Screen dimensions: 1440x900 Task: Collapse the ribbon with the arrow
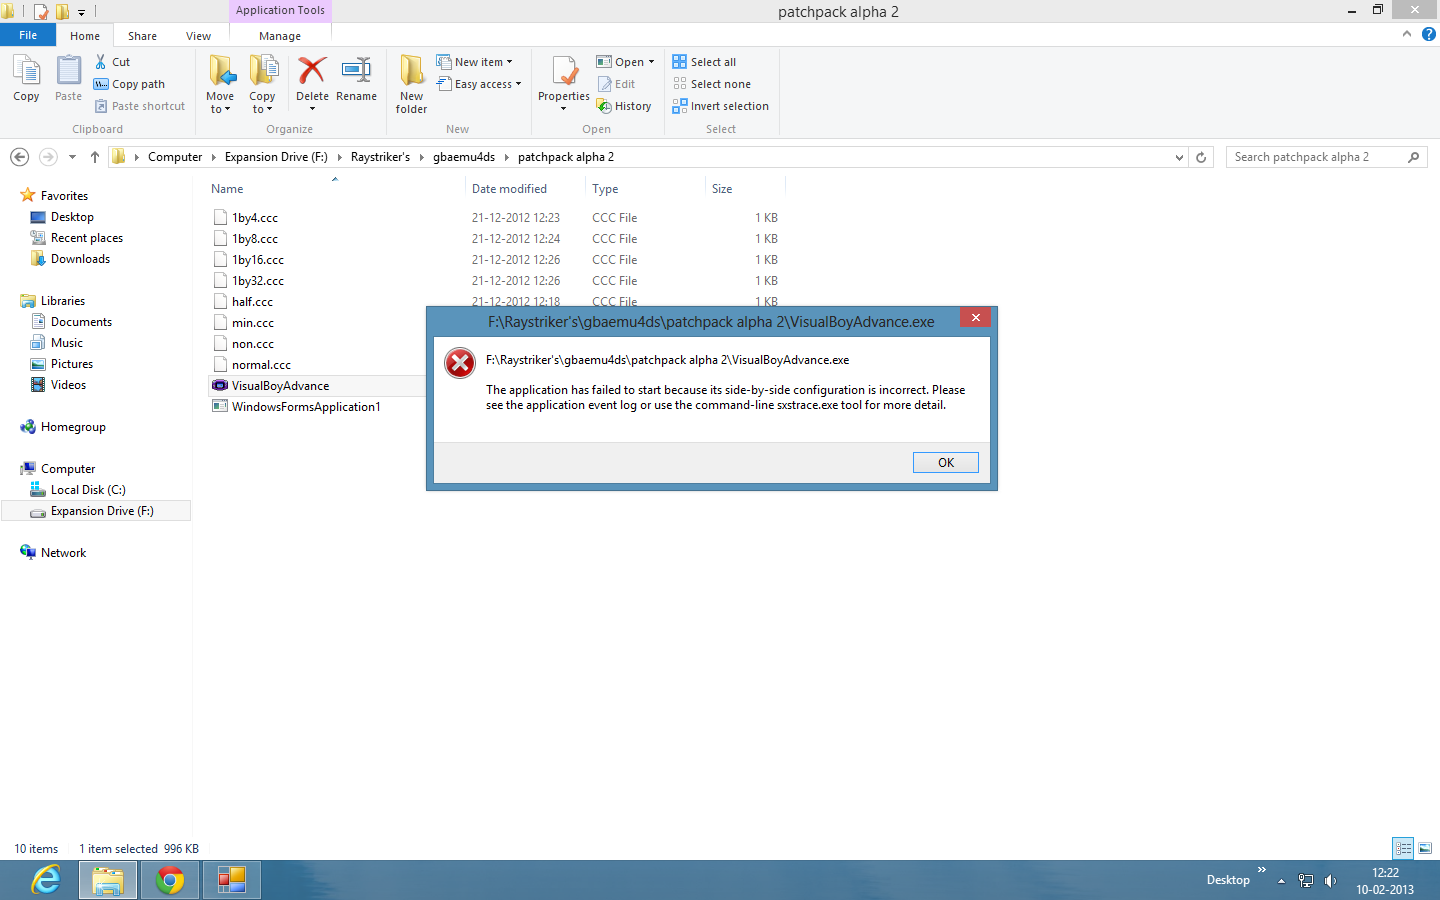[x=1407, y=34]
